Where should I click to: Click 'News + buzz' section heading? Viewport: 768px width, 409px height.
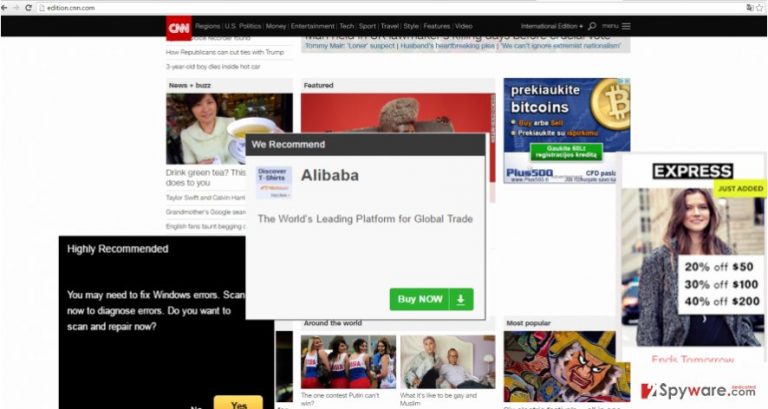tap(190, 85)
